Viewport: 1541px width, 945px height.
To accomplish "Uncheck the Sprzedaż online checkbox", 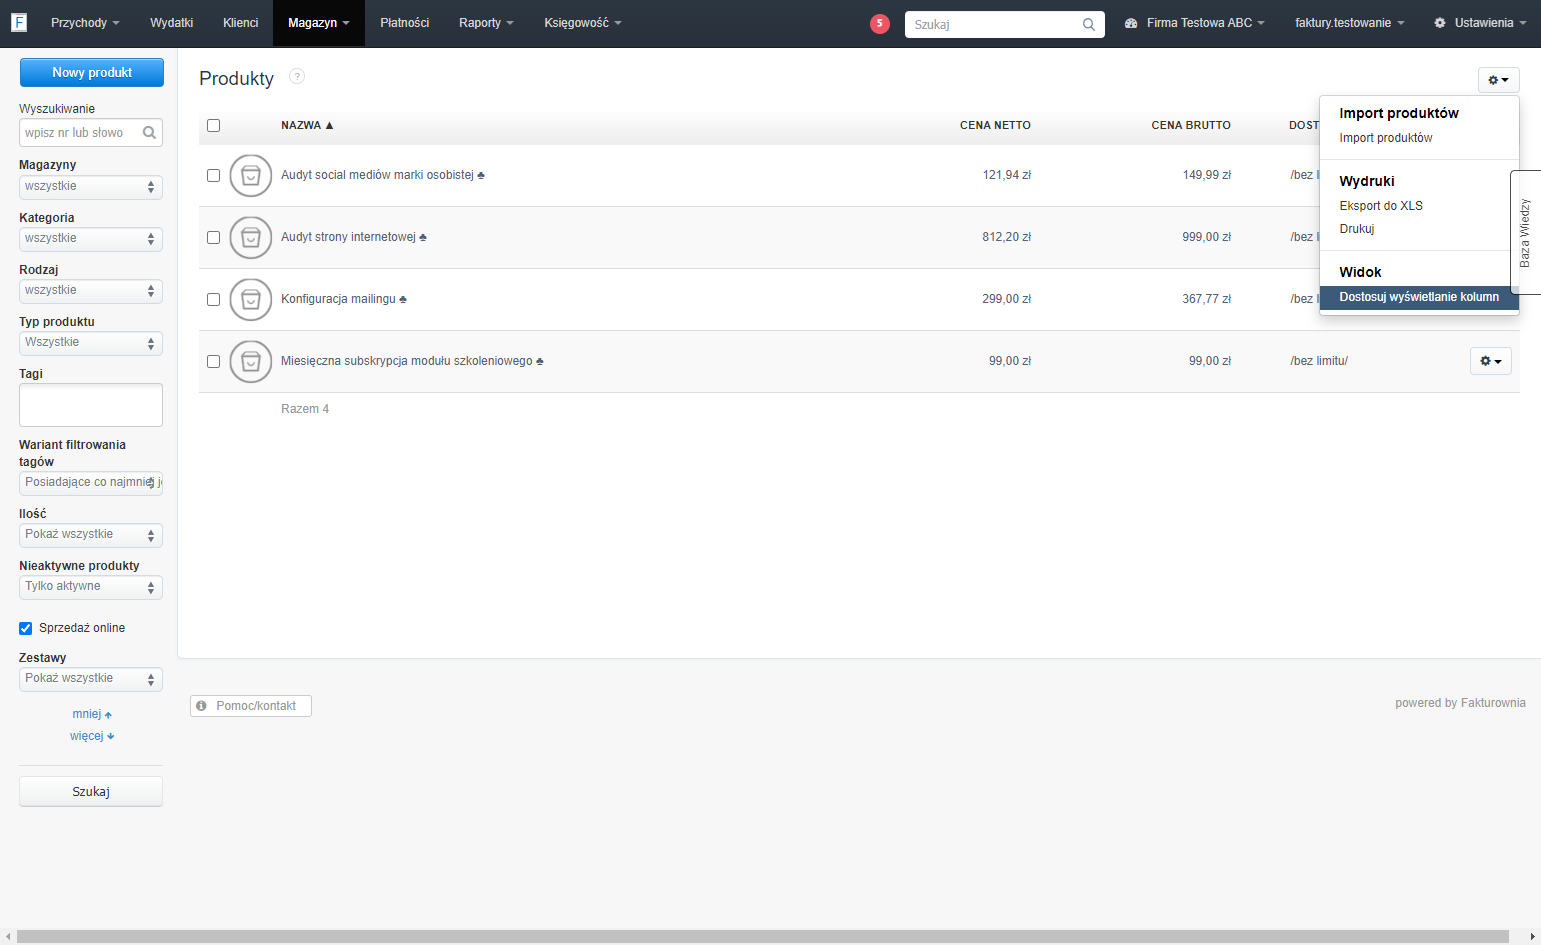I will coord(26,628).
